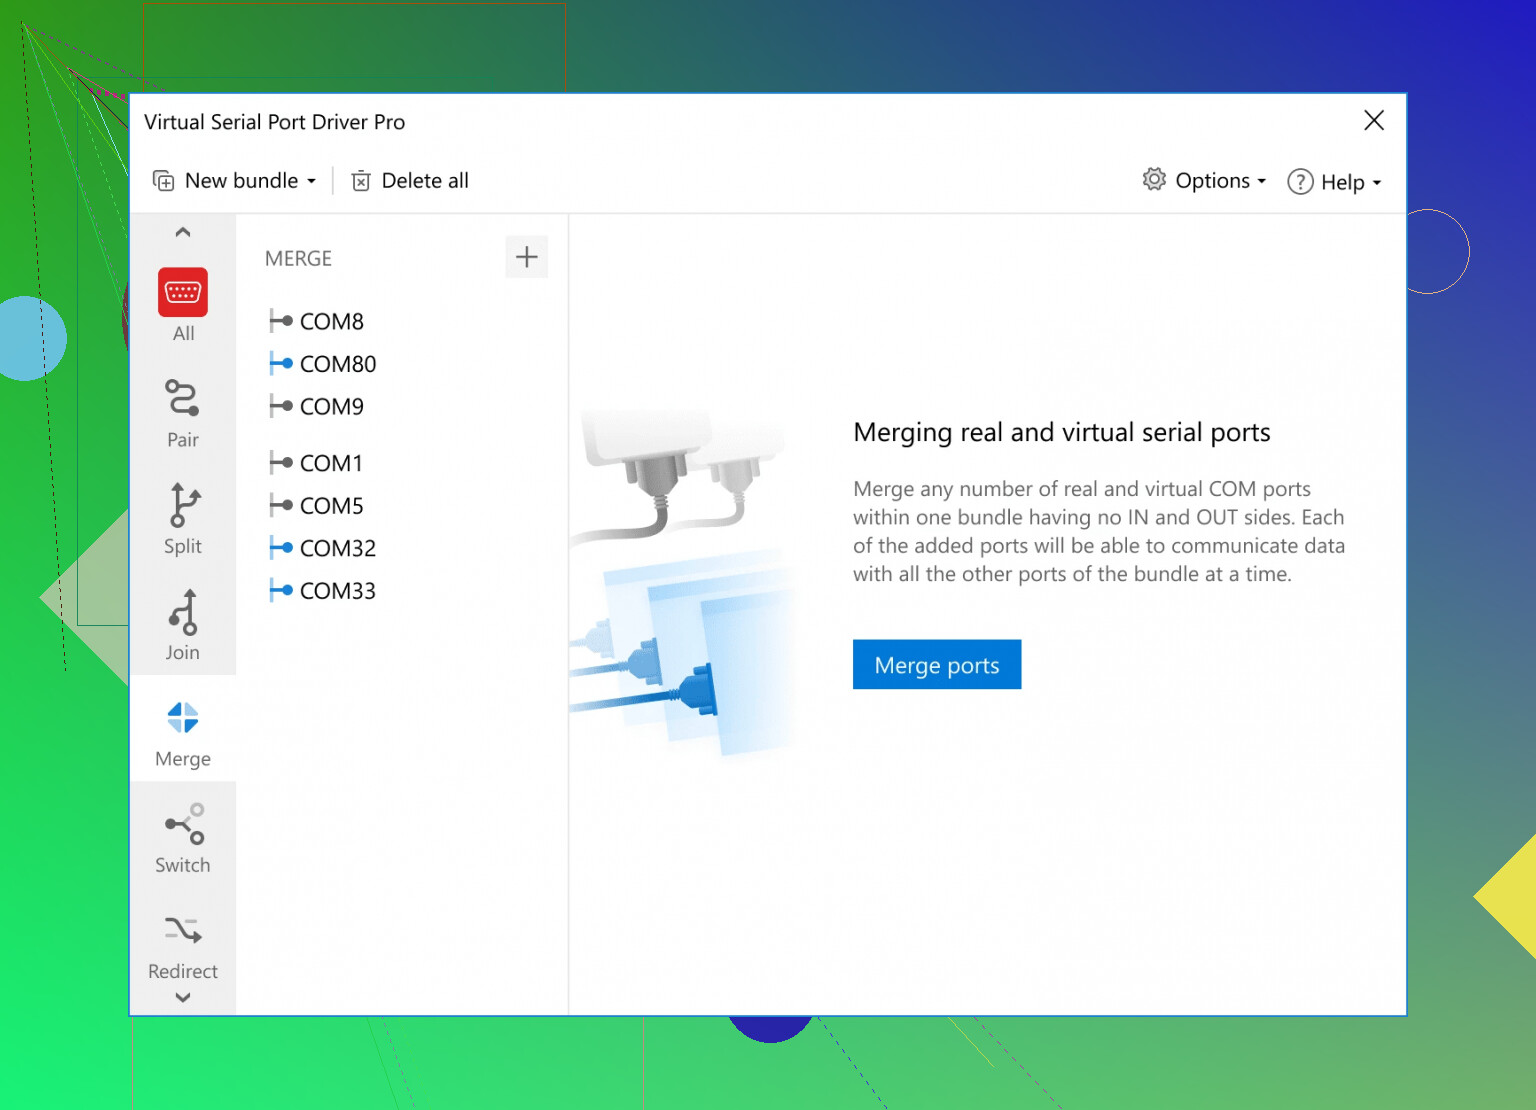
Task: Select COM32 in the merge list
Action: pyautogui.click(x=338, y=548)
